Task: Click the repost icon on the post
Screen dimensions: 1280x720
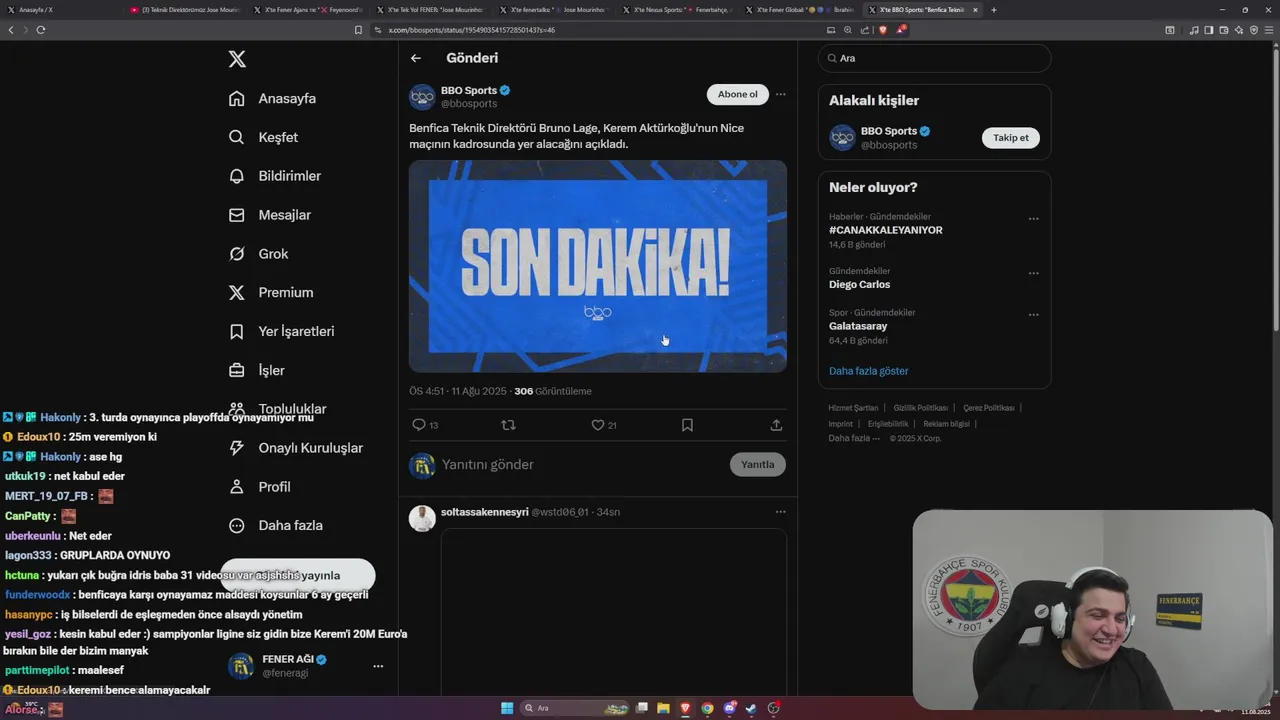Action: coord(508,425)
